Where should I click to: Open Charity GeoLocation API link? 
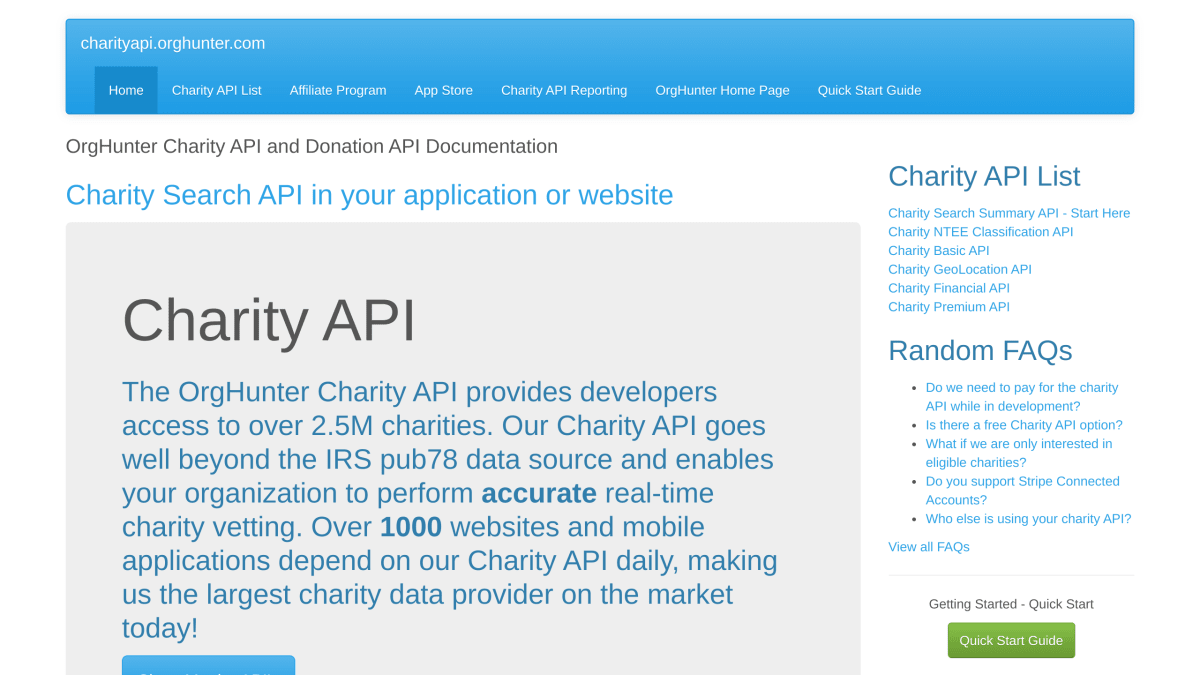tap(959, 269)
